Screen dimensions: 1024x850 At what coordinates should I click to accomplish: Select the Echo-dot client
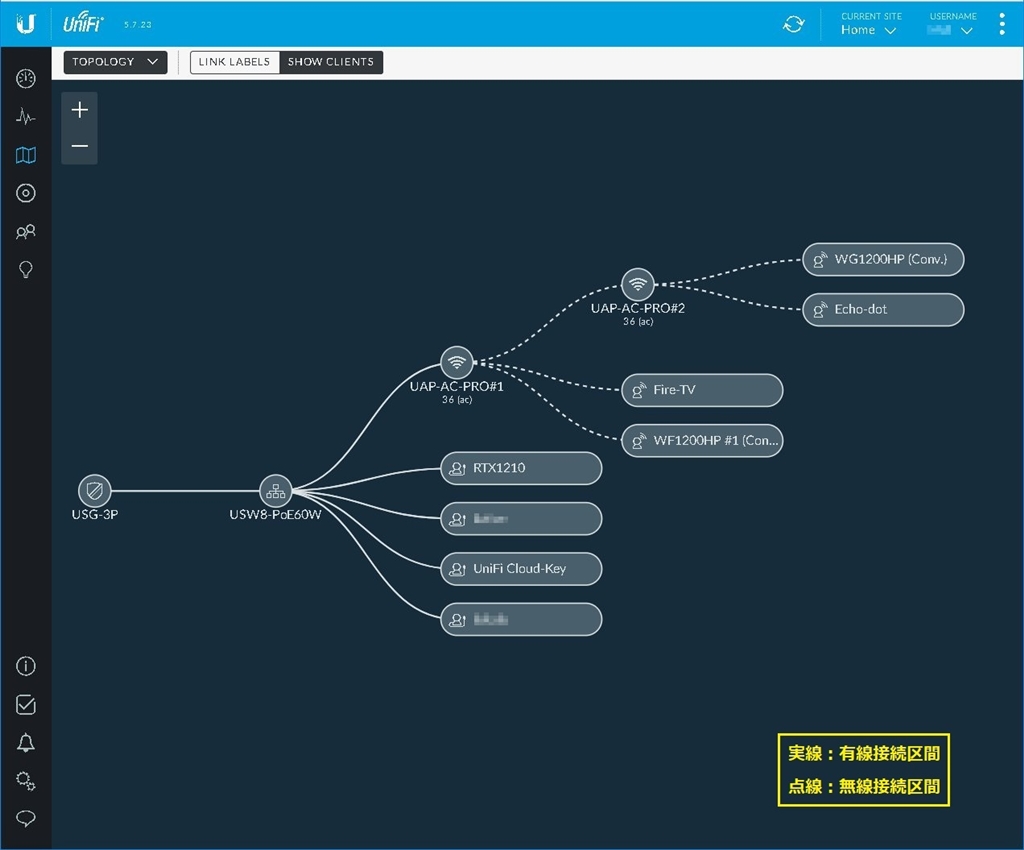pos(883,309)
